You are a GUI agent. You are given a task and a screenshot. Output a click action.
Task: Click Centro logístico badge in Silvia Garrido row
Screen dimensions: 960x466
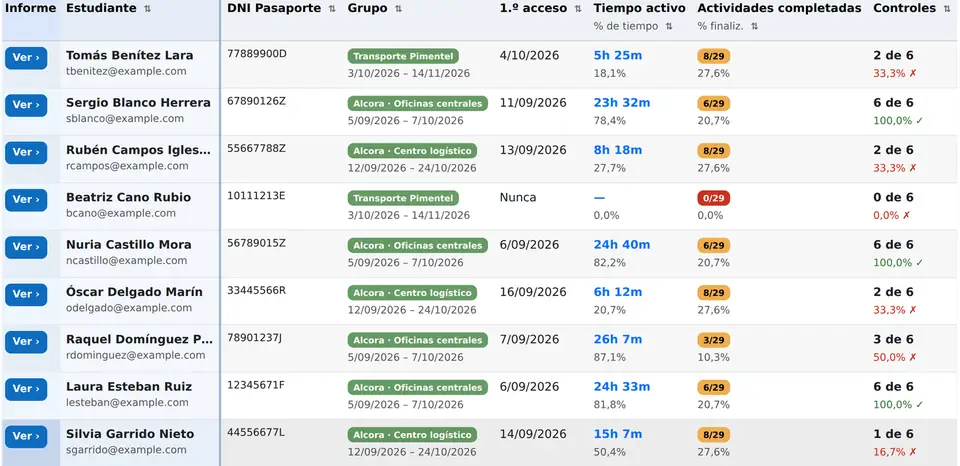[412, 435]
